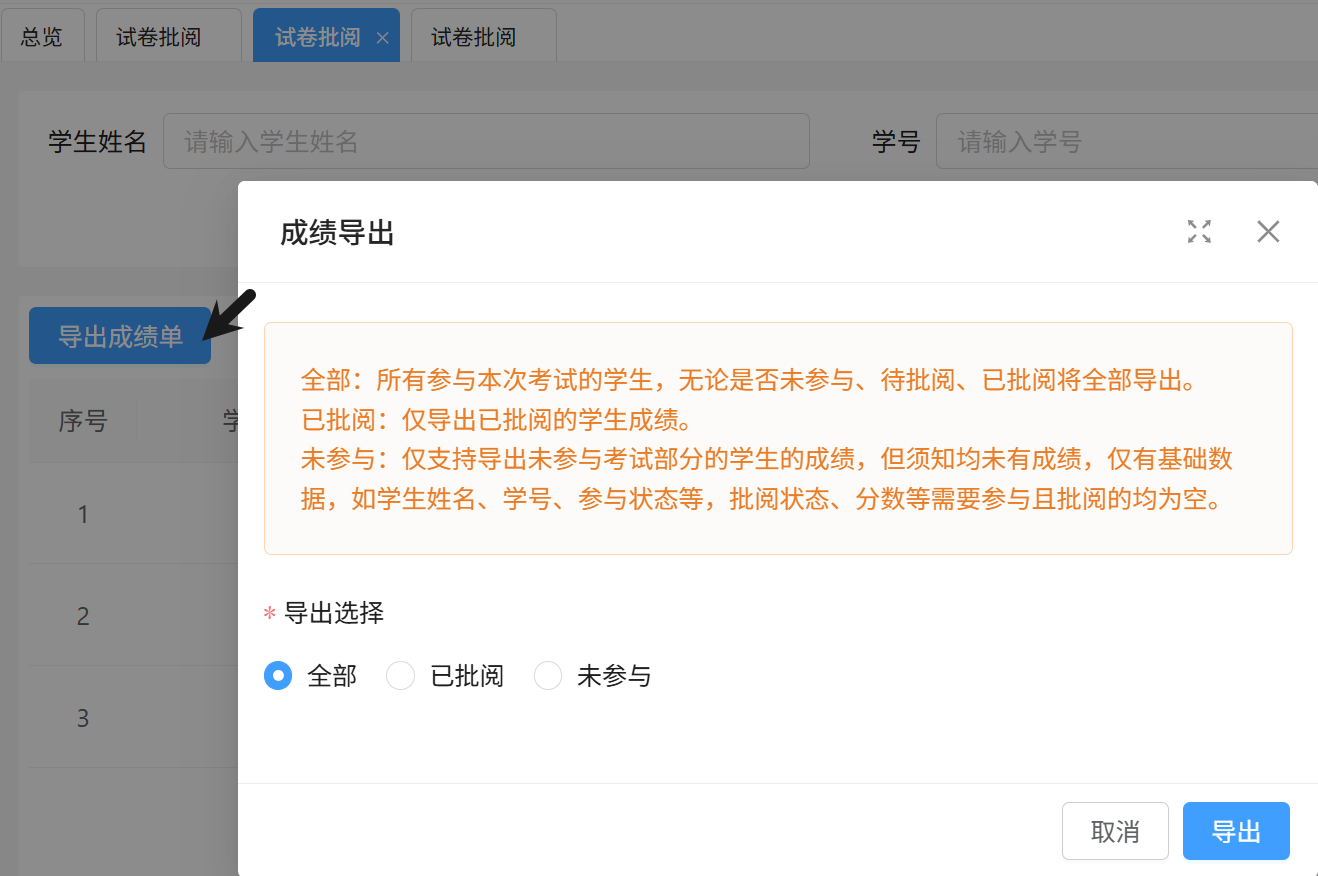
Task: Focus the 学生姓名 input field
Action: [486, 141]
